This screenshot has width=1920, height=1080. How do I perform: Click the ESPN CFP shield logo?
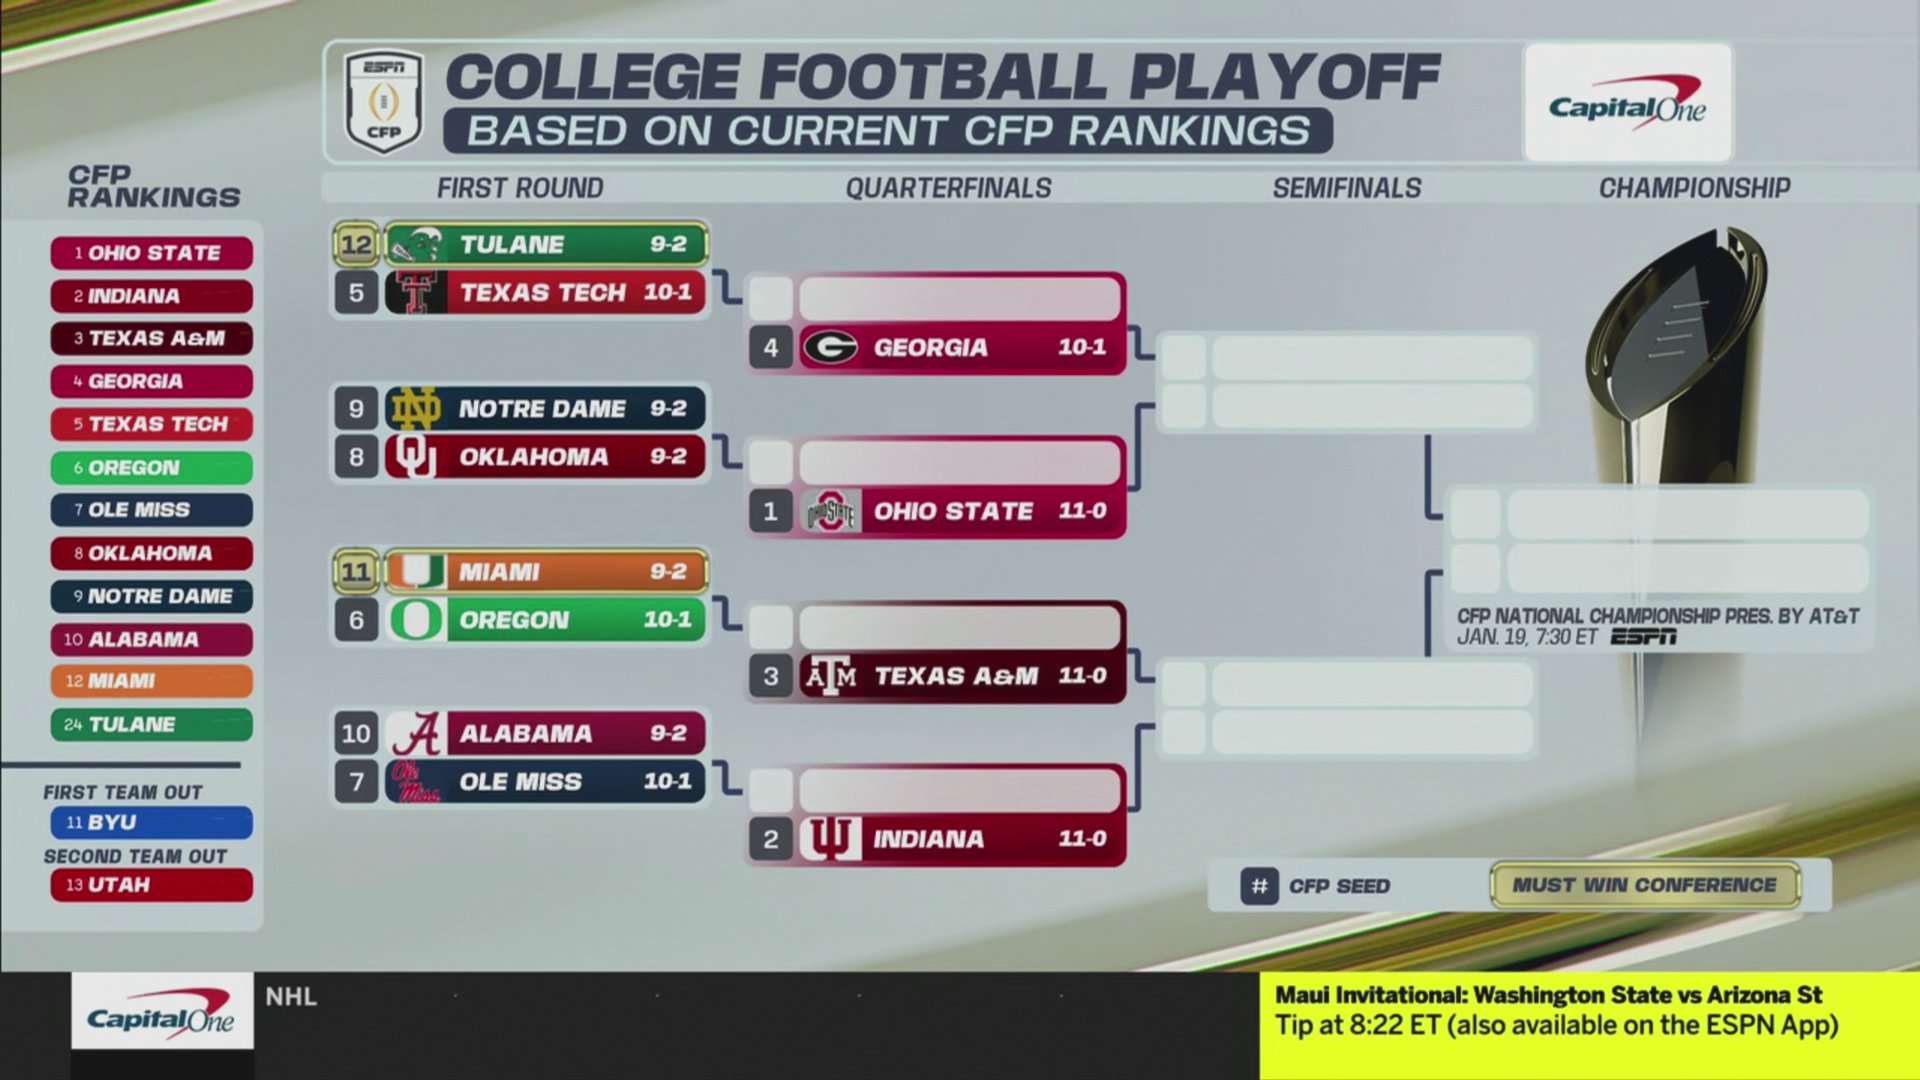[x=384, y=101]
